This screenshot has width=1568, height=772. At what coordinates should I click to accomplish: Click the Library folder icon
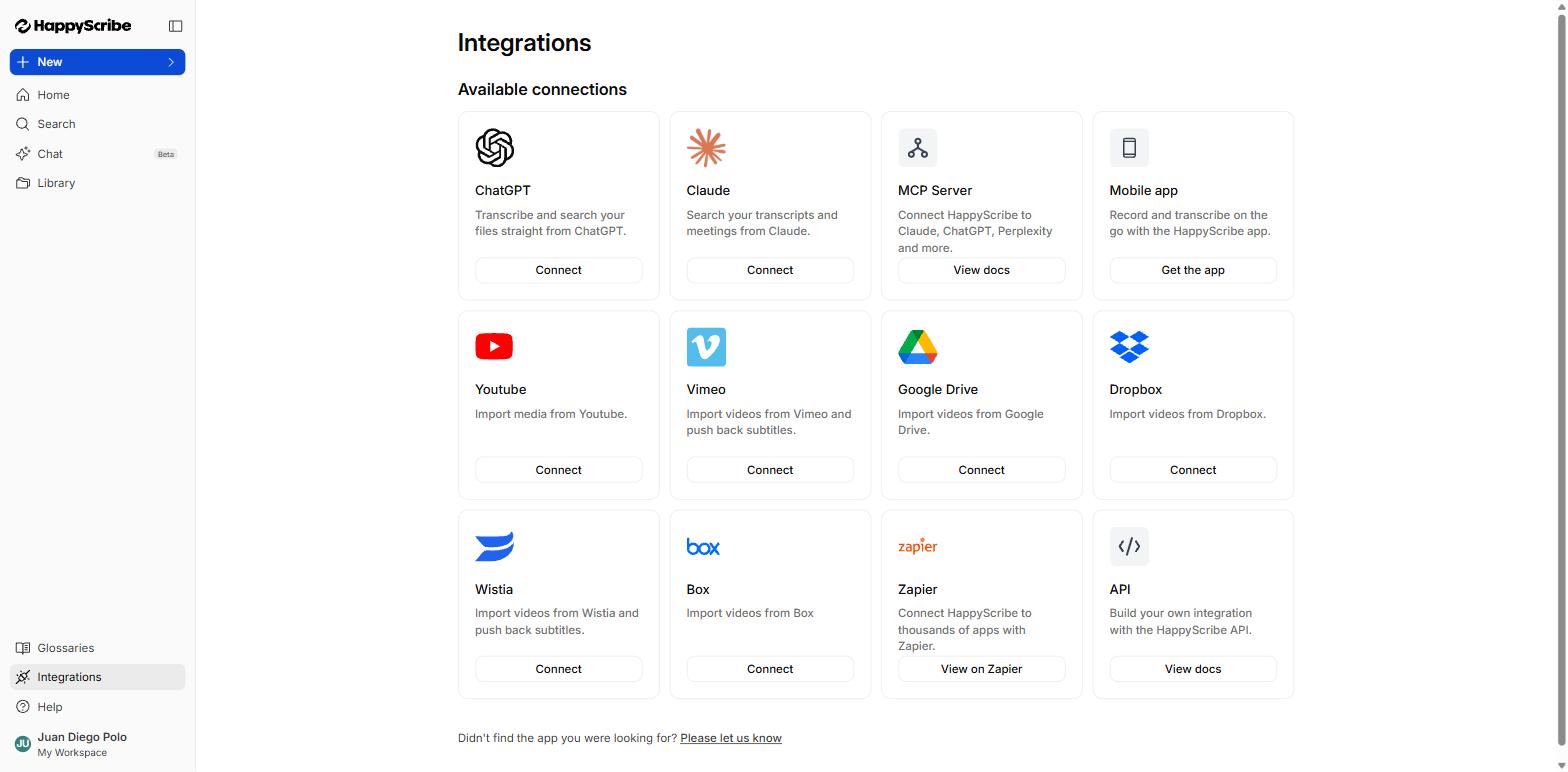pos(23,183)
